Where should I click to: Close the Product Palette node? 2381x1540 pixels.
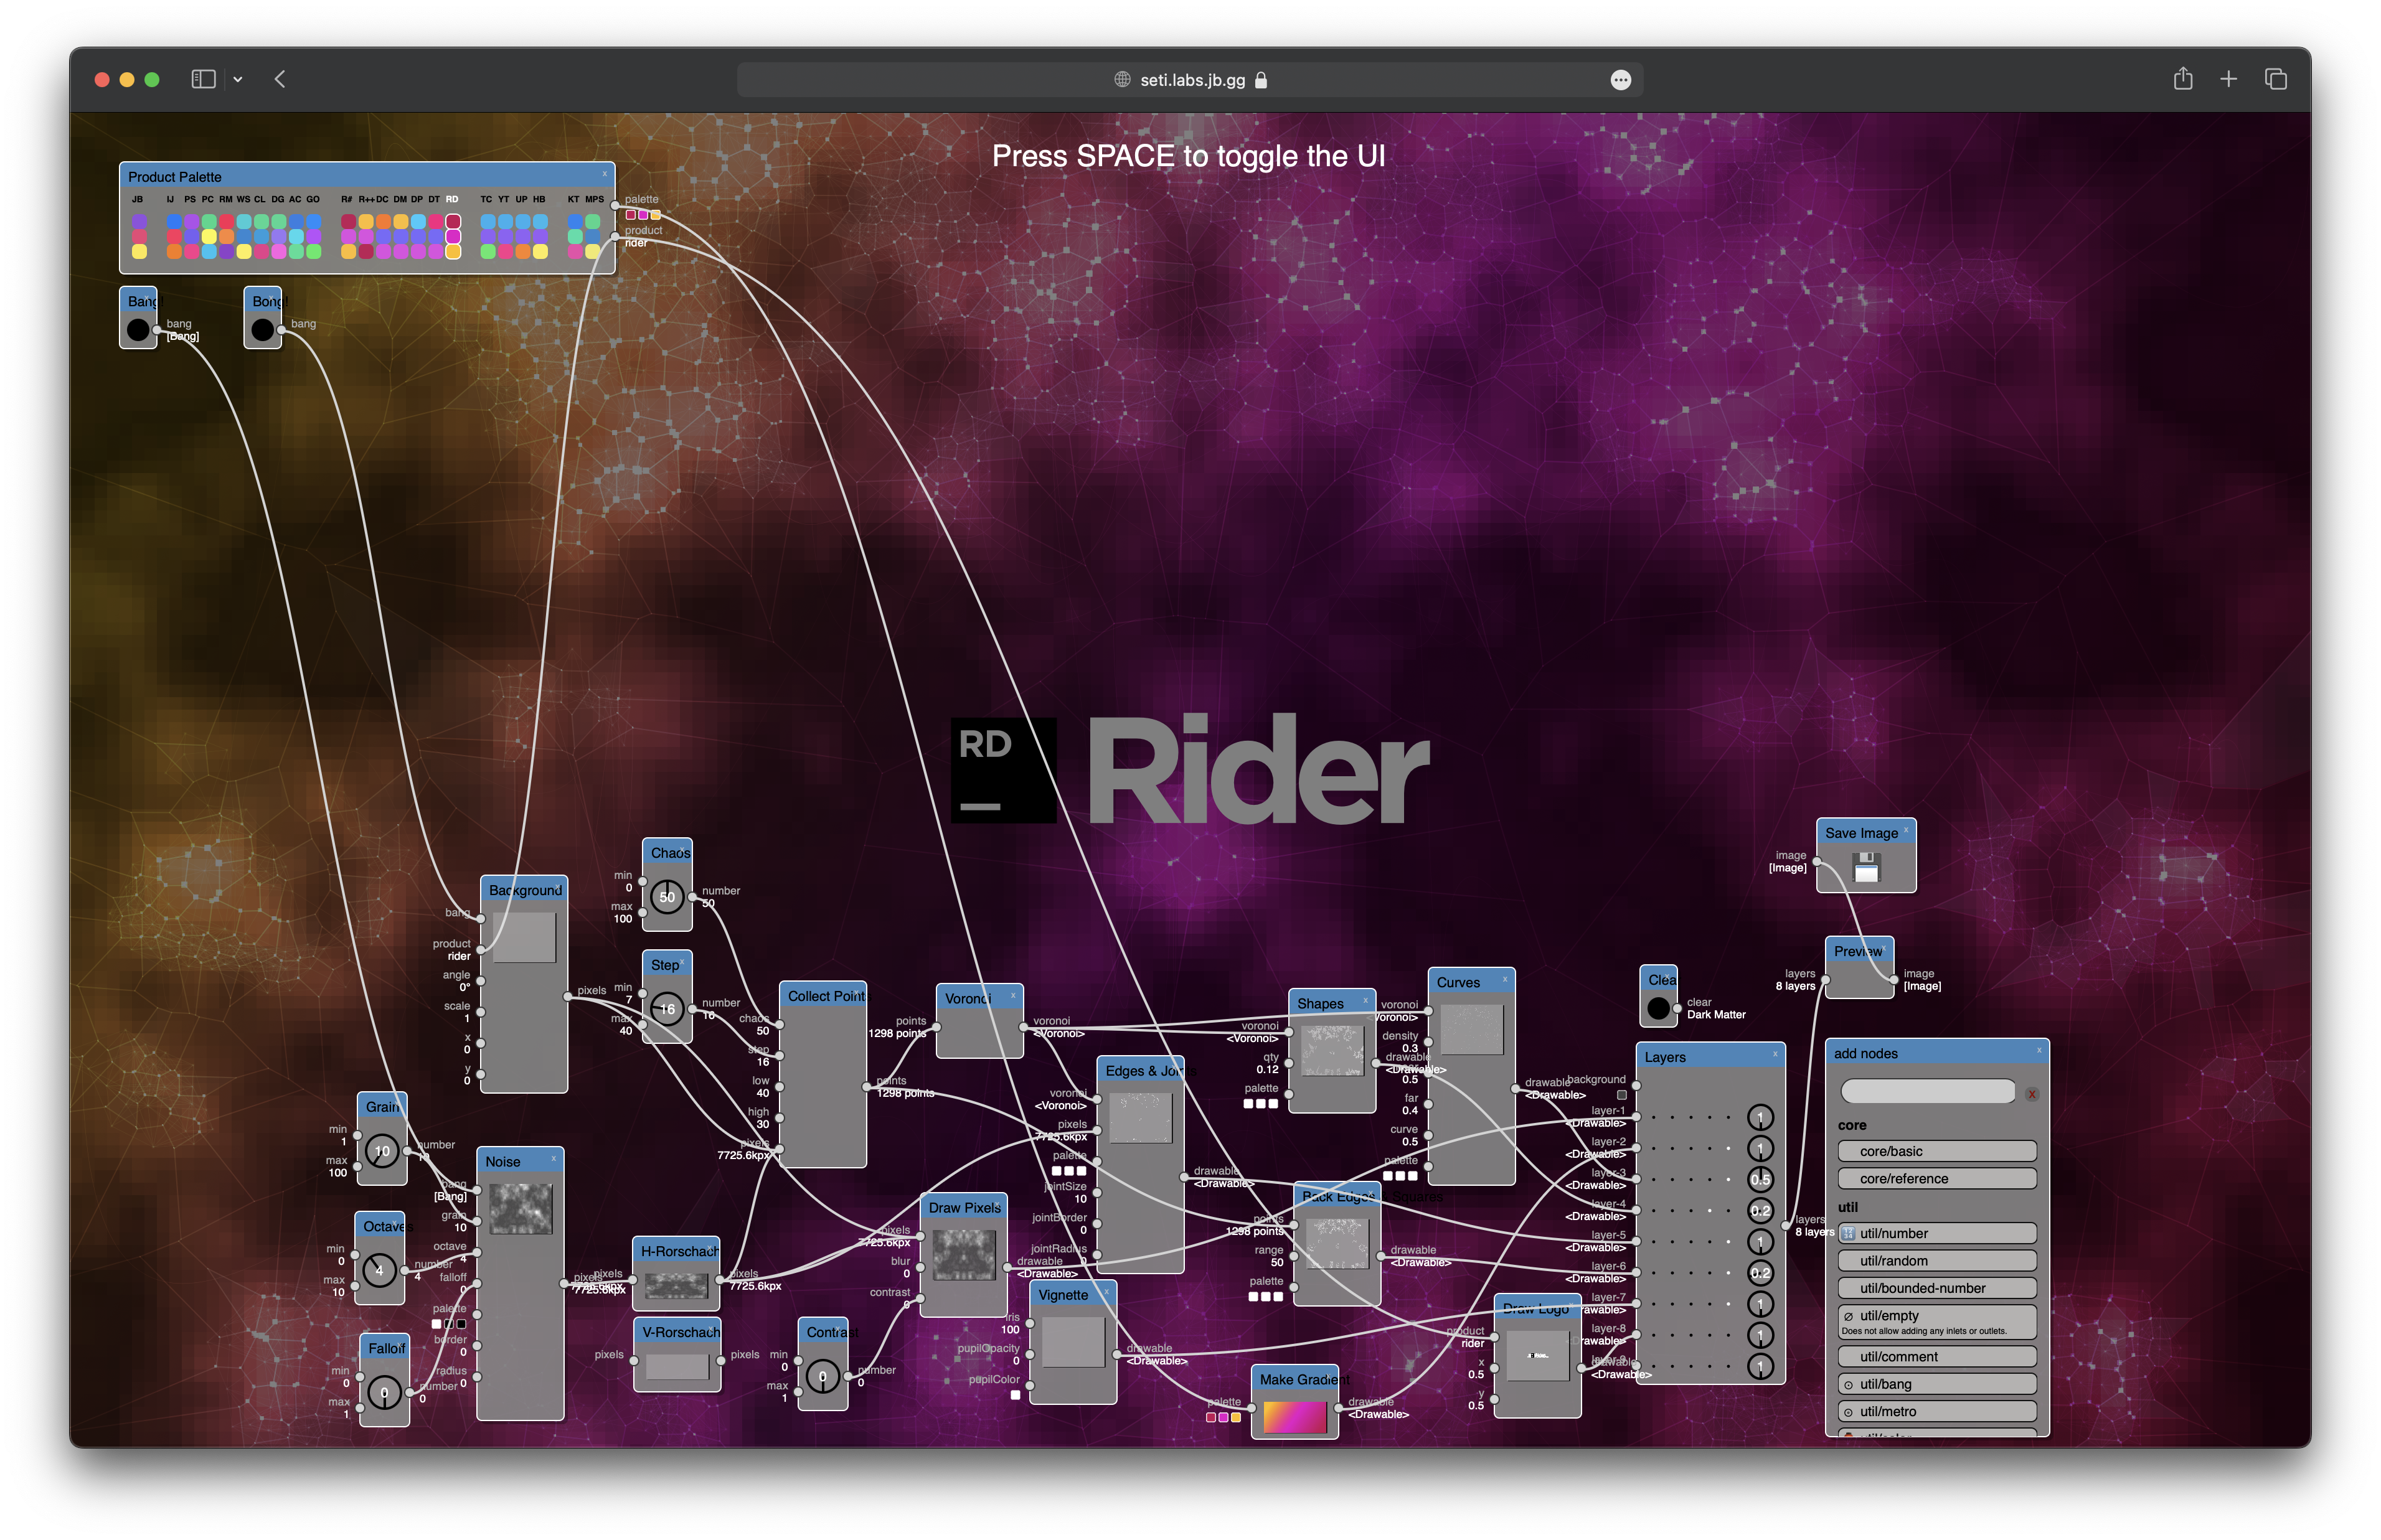[604, 174]
